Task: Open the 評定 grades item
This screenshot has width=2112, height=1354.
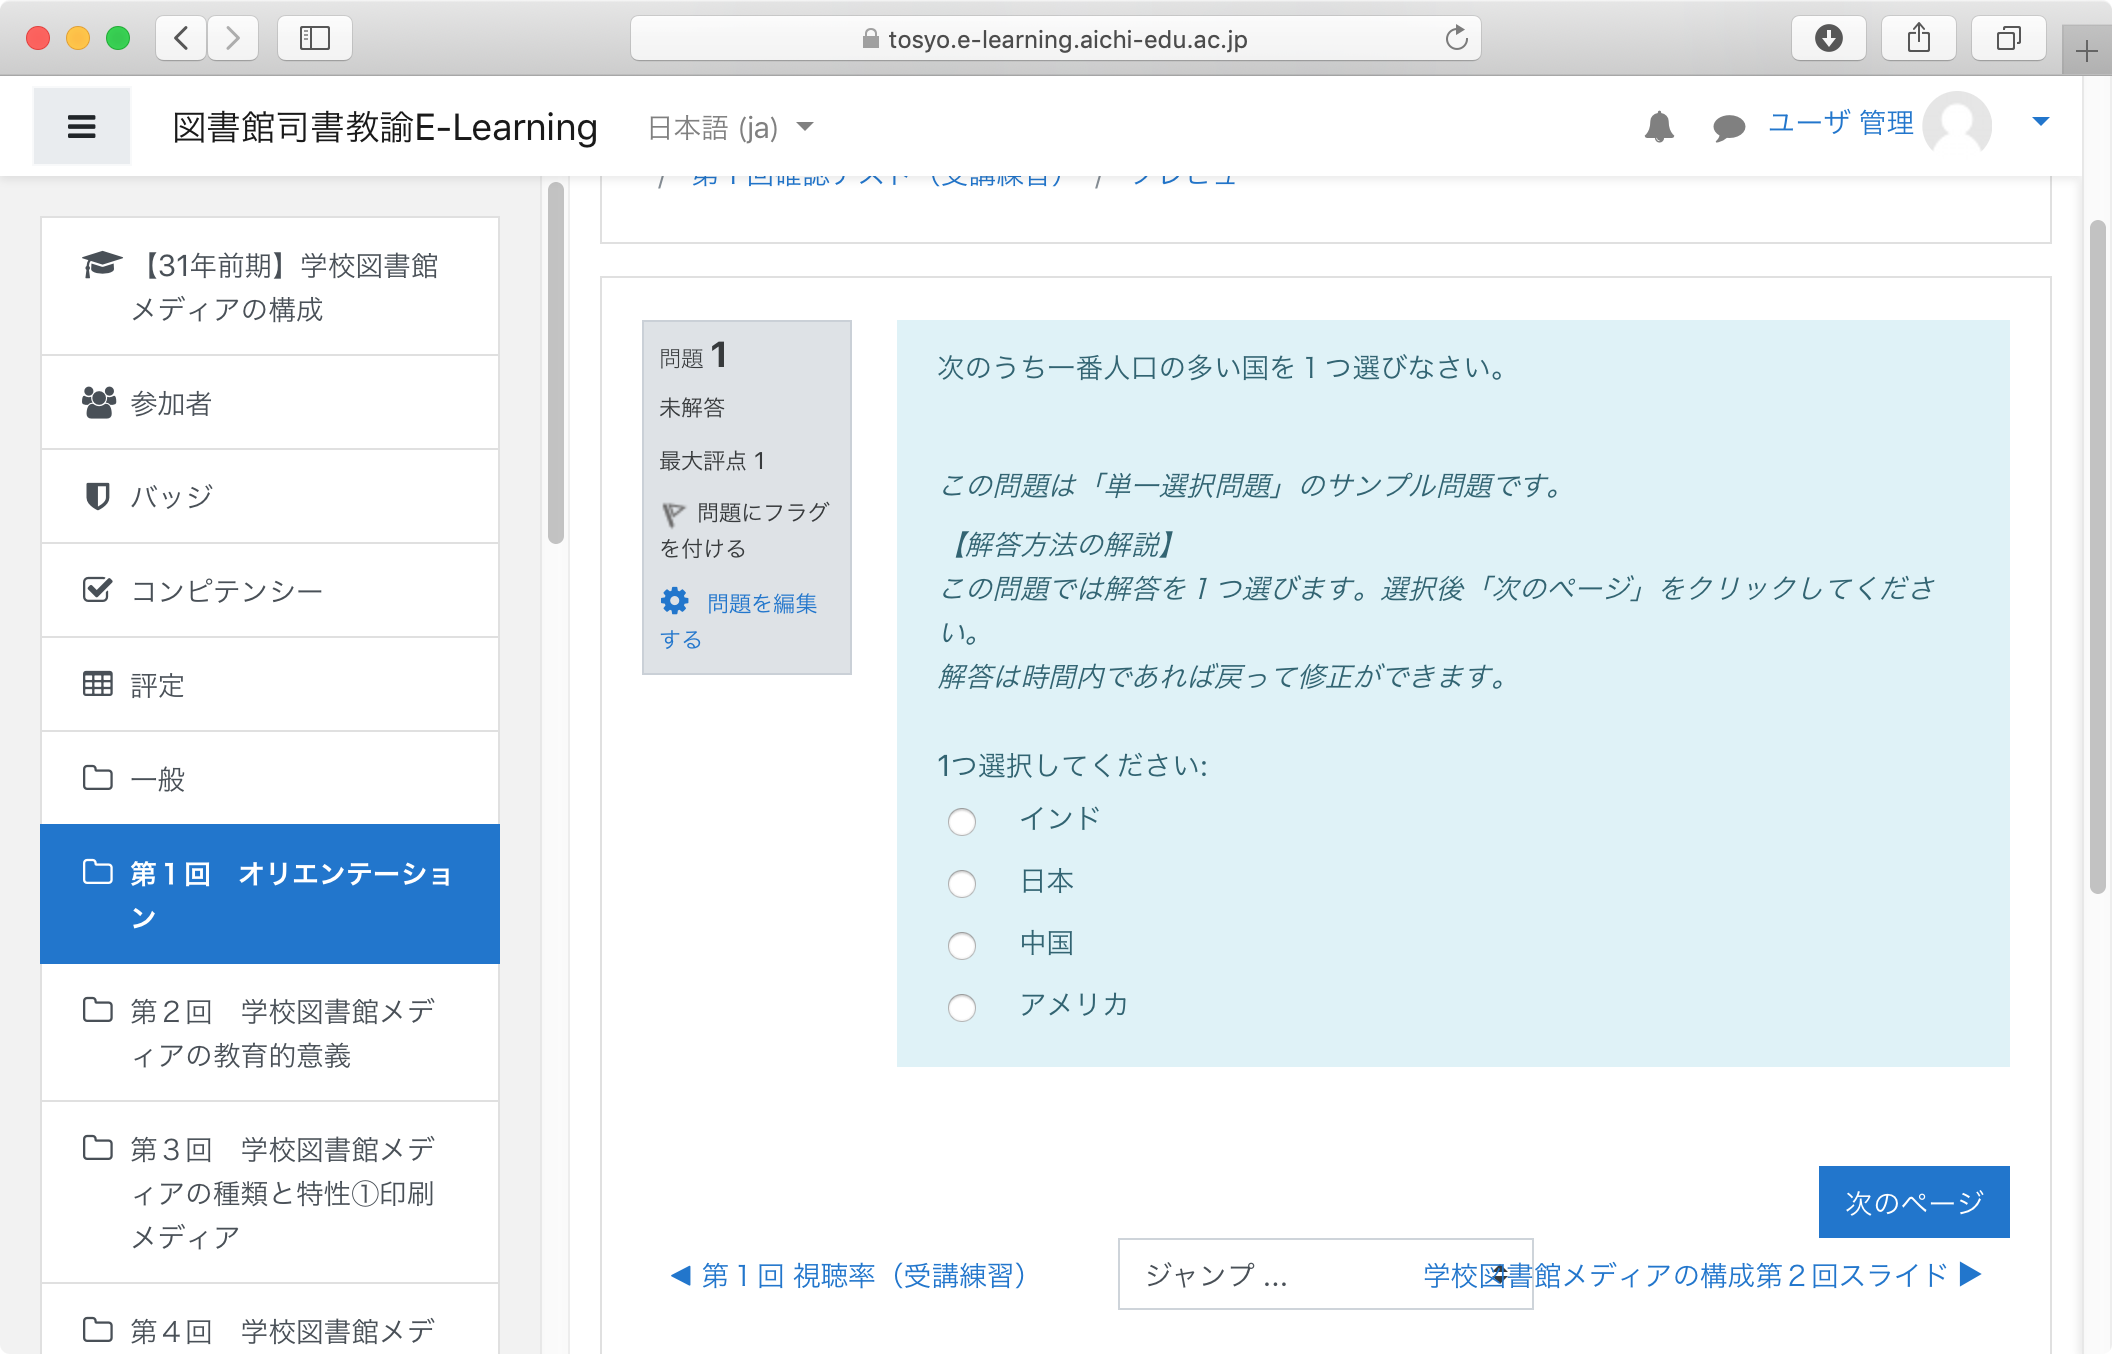Action: pos(270,685)
